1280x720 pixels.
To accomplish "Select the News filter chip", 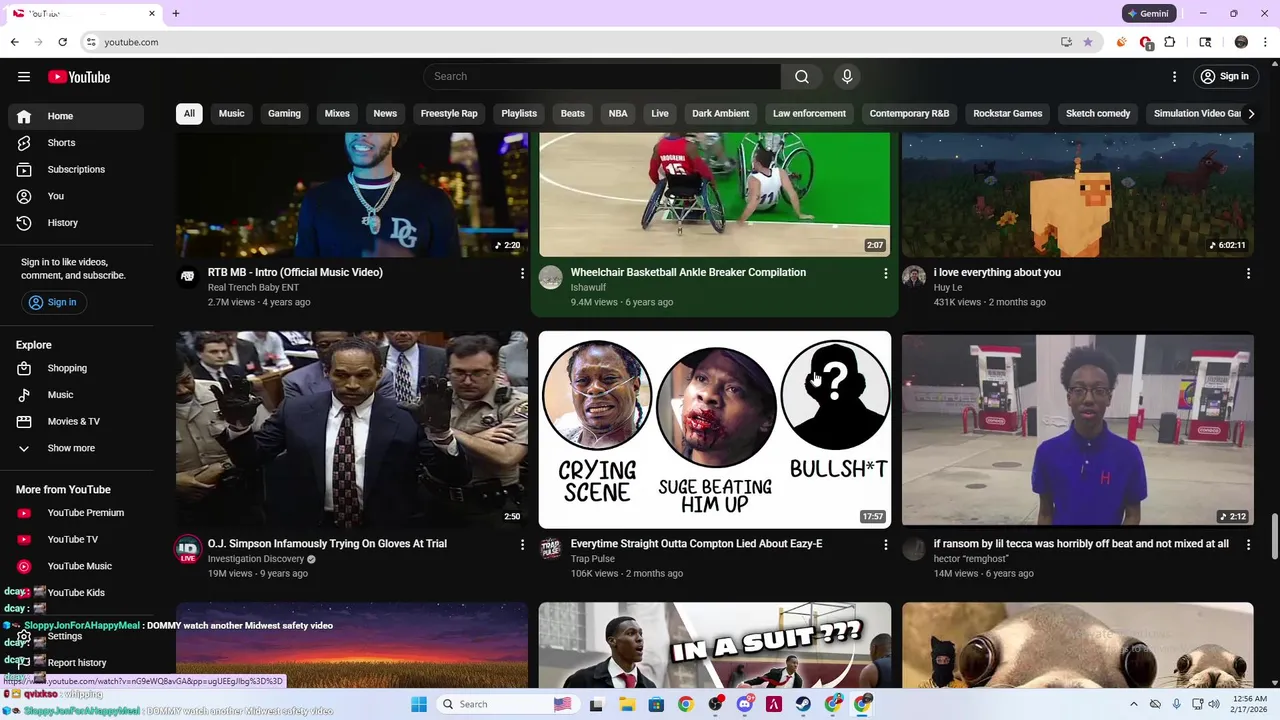I will (x=385, y=114).
